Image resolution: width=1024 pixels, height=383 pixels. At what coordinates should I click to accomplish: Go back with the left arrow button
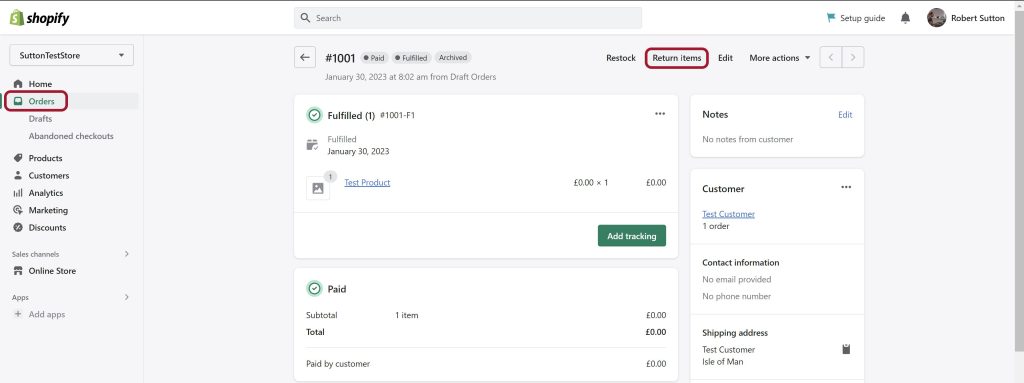pos(304,58)
